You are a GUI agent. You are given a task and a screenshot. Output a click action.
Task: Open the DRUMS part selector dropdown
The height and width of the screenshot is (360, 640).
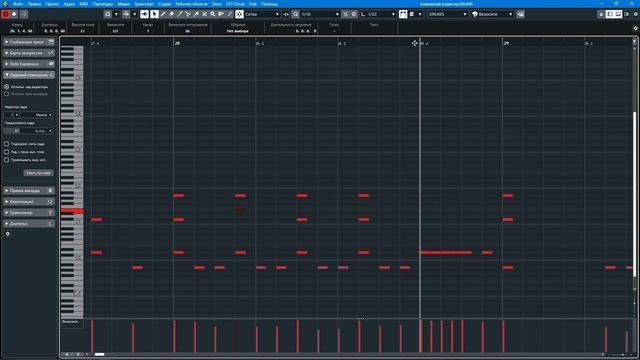[x=448, y=14]
